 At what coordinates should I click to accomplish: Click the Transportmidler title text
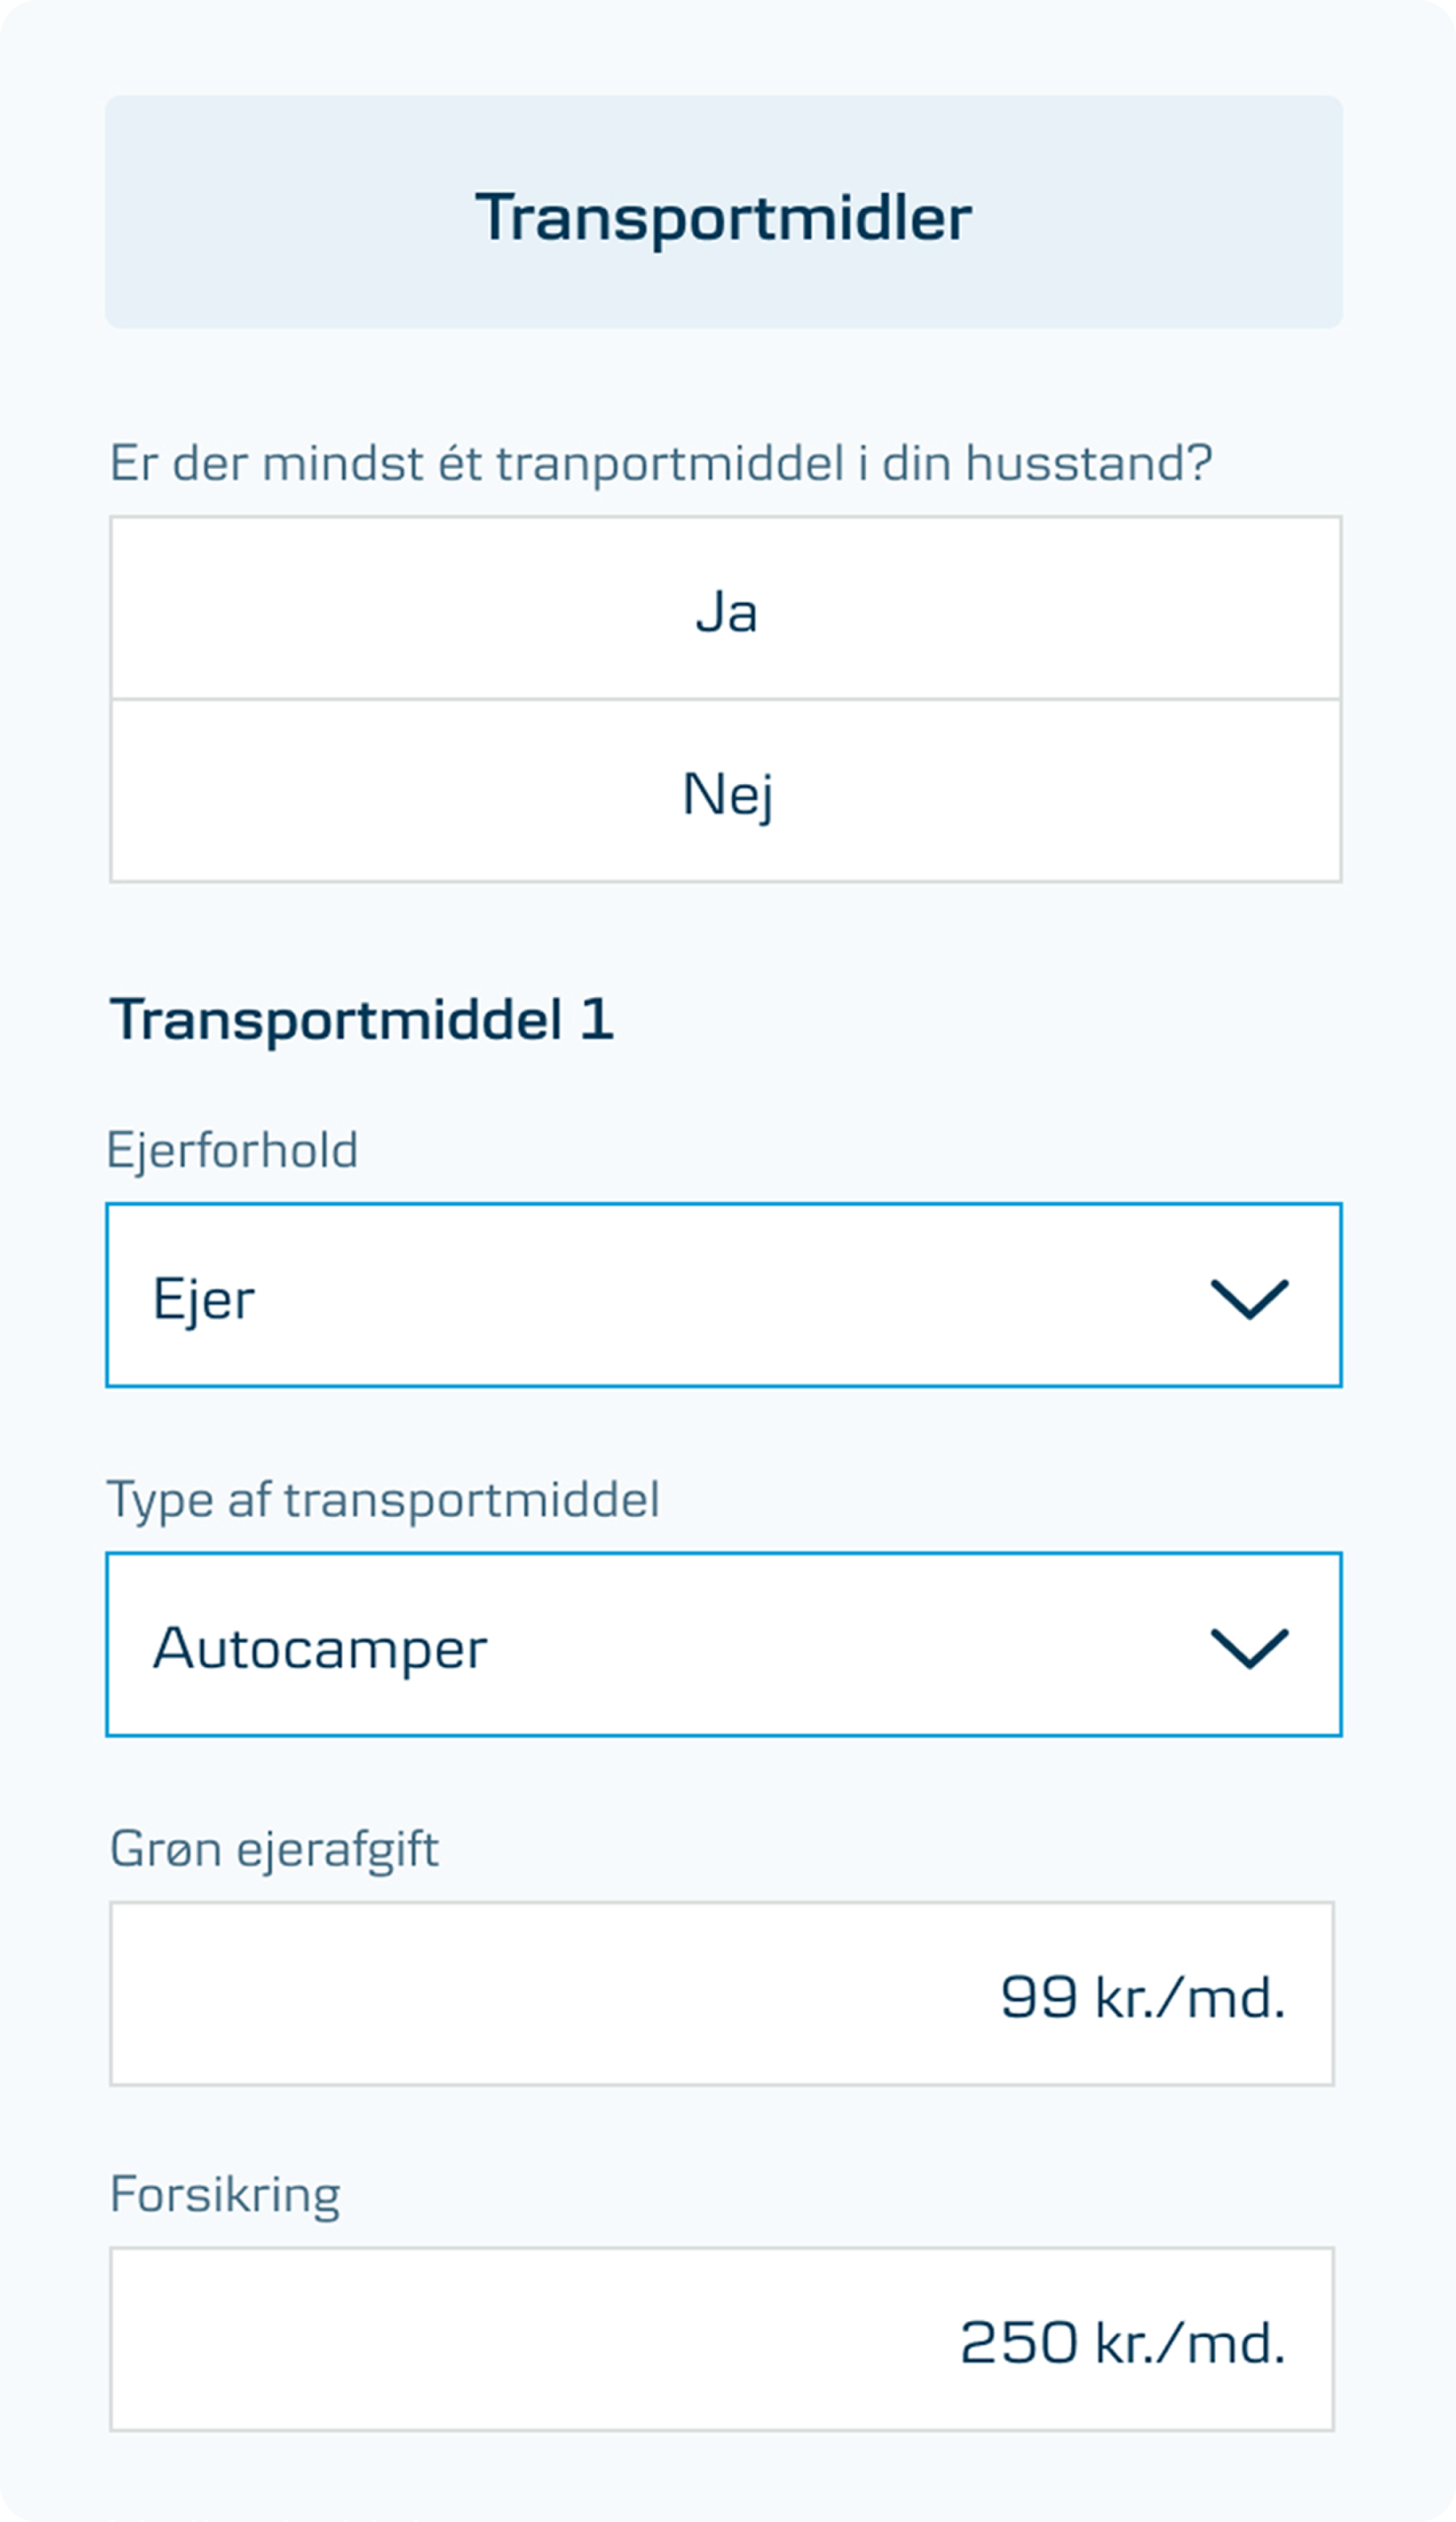pyautogui.click(x=723, y=217)
